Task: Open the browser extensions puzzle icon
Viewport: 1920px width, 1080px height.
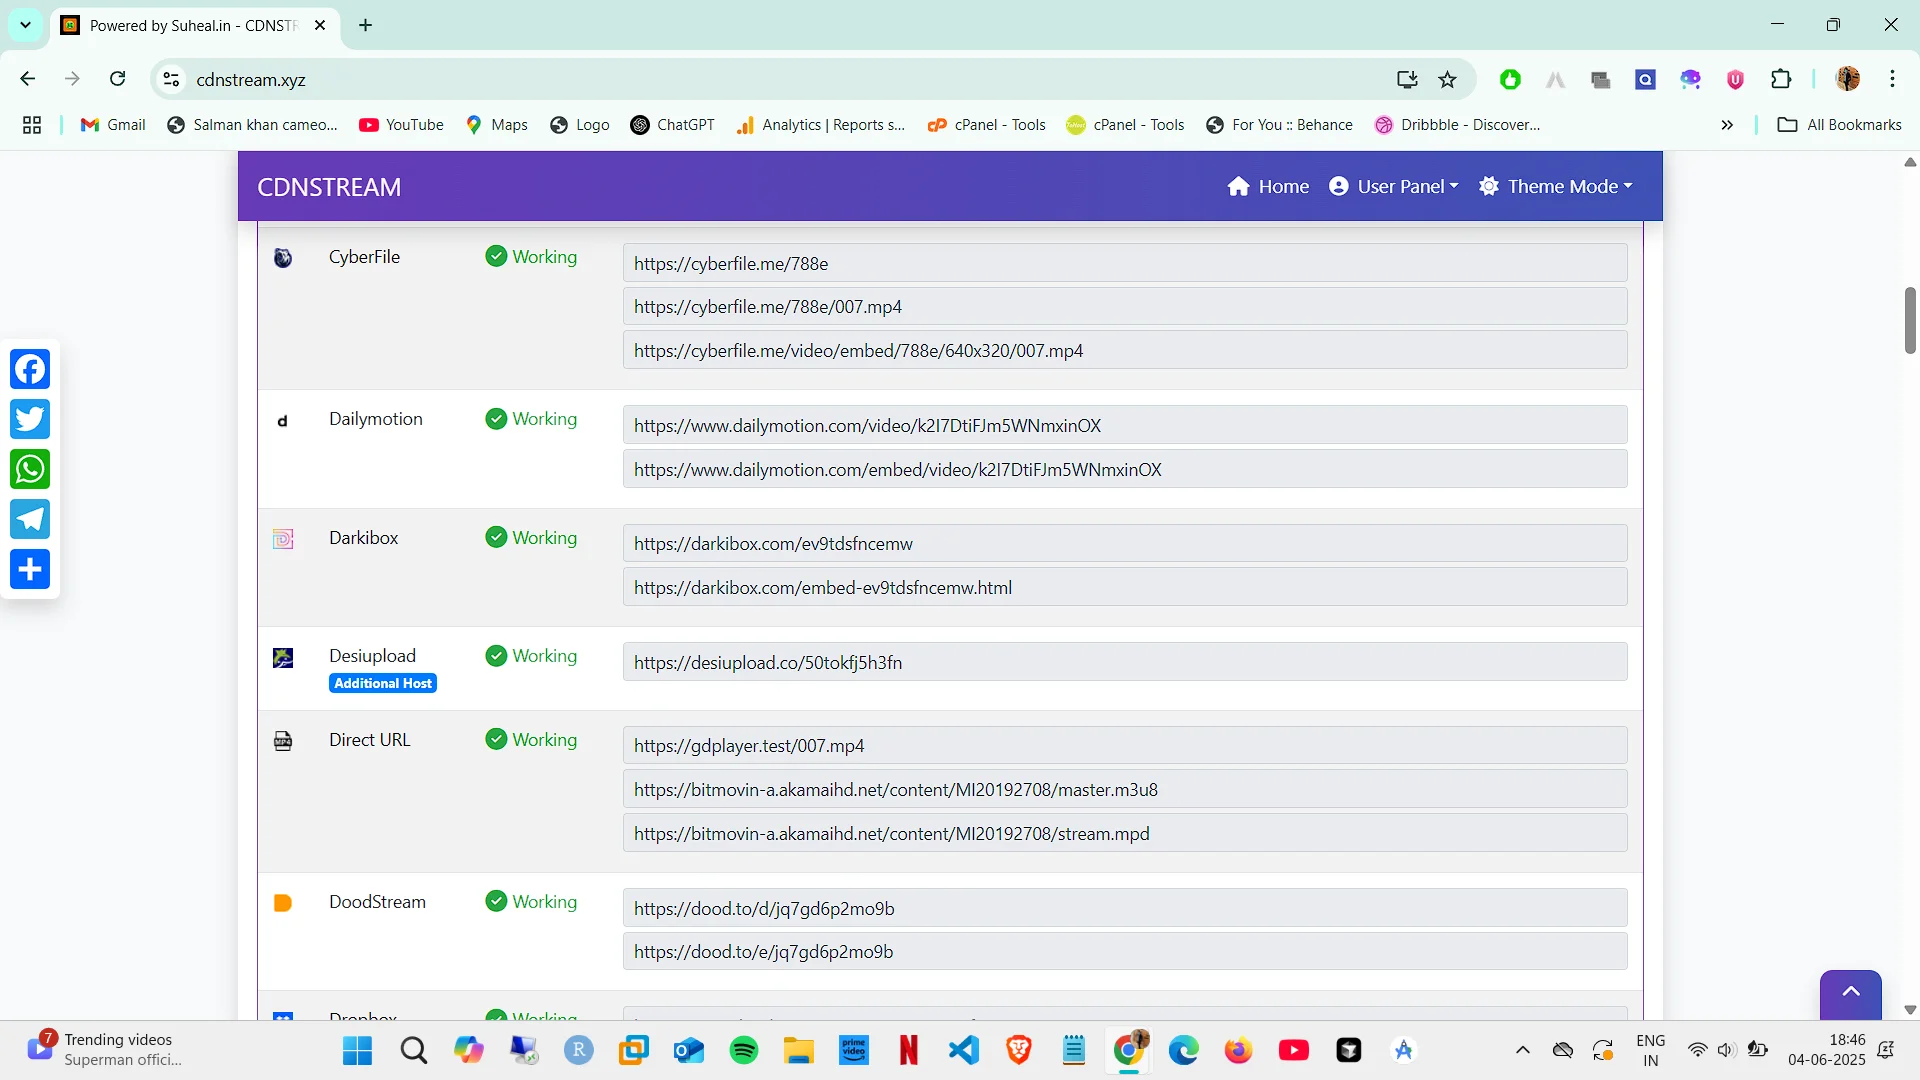Action: point(1781,80)
